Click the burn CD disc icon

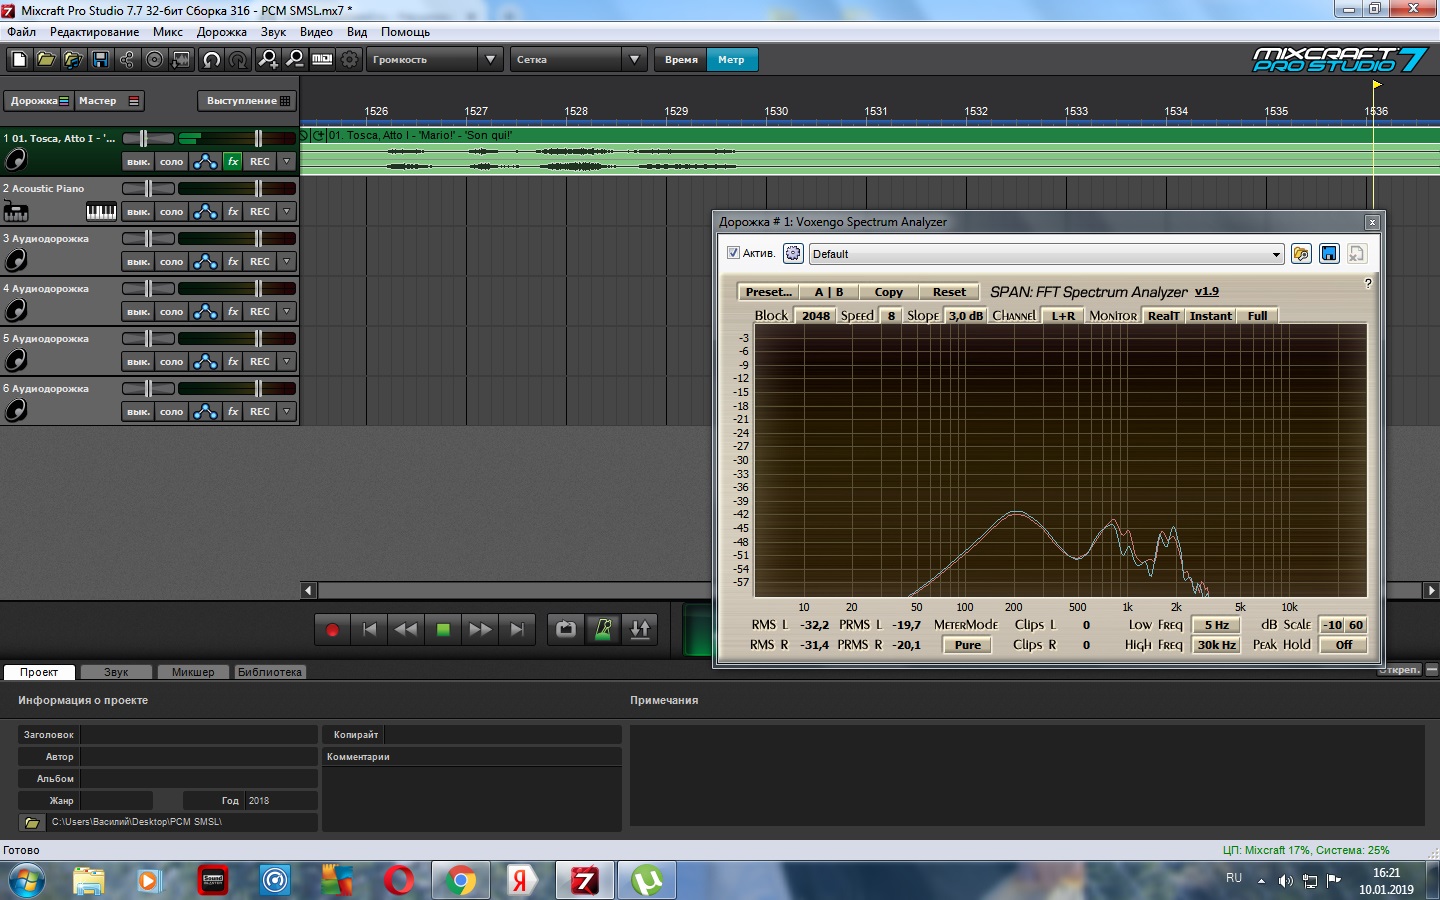[x=154, y=60]
